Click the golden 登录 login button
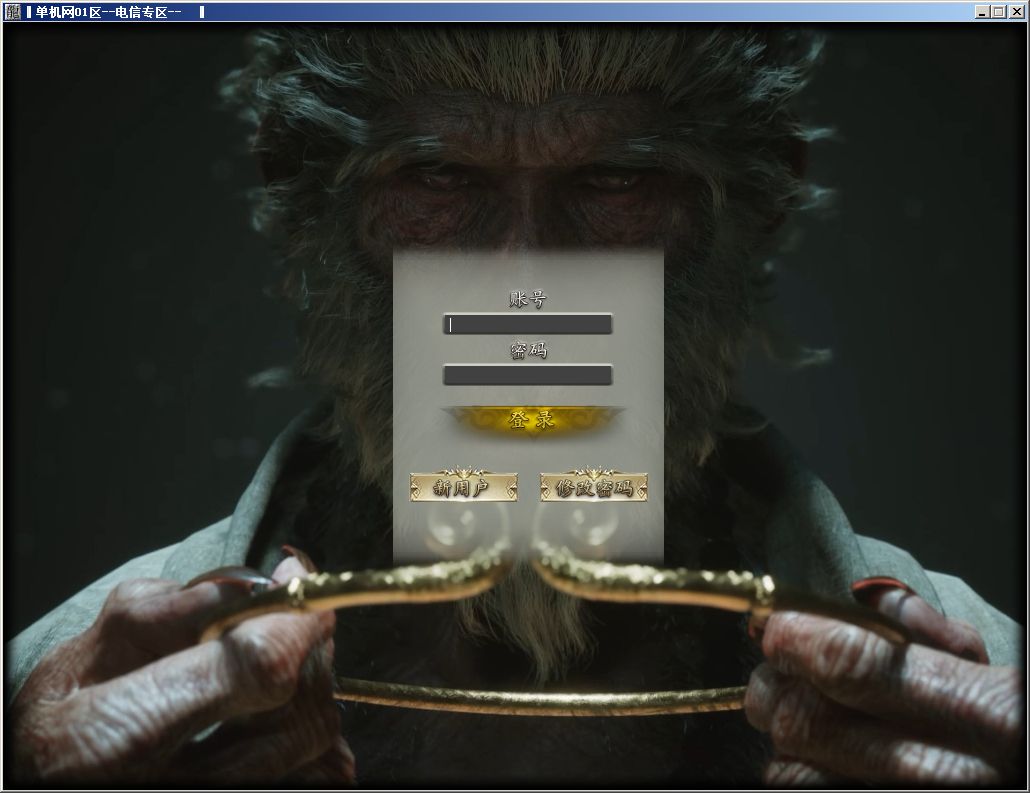 coord(530,421)
